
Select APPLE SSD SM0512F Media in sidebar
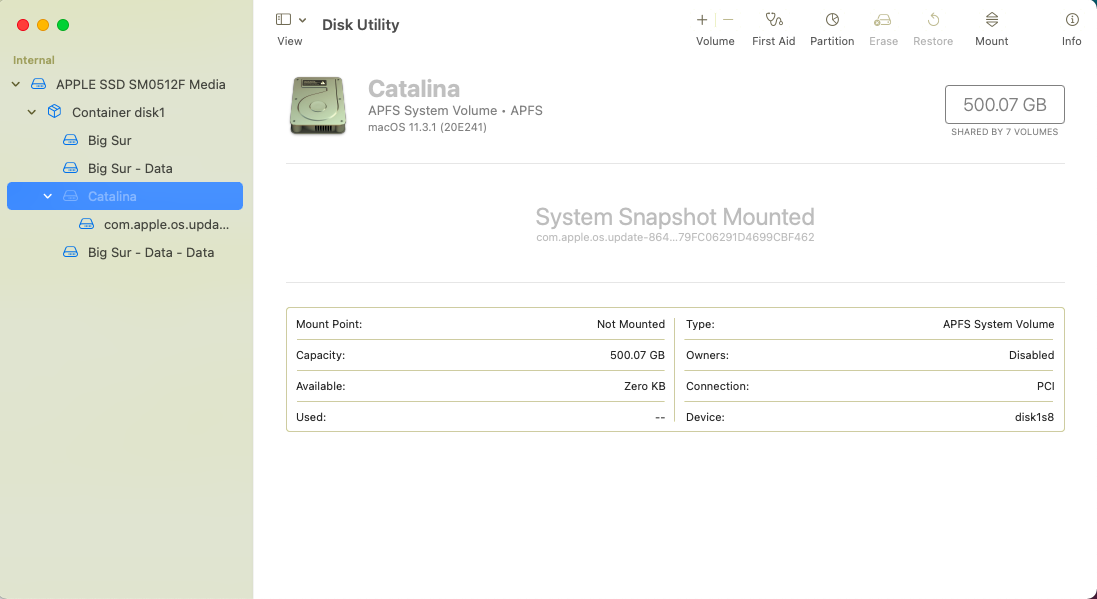(125, 85)
